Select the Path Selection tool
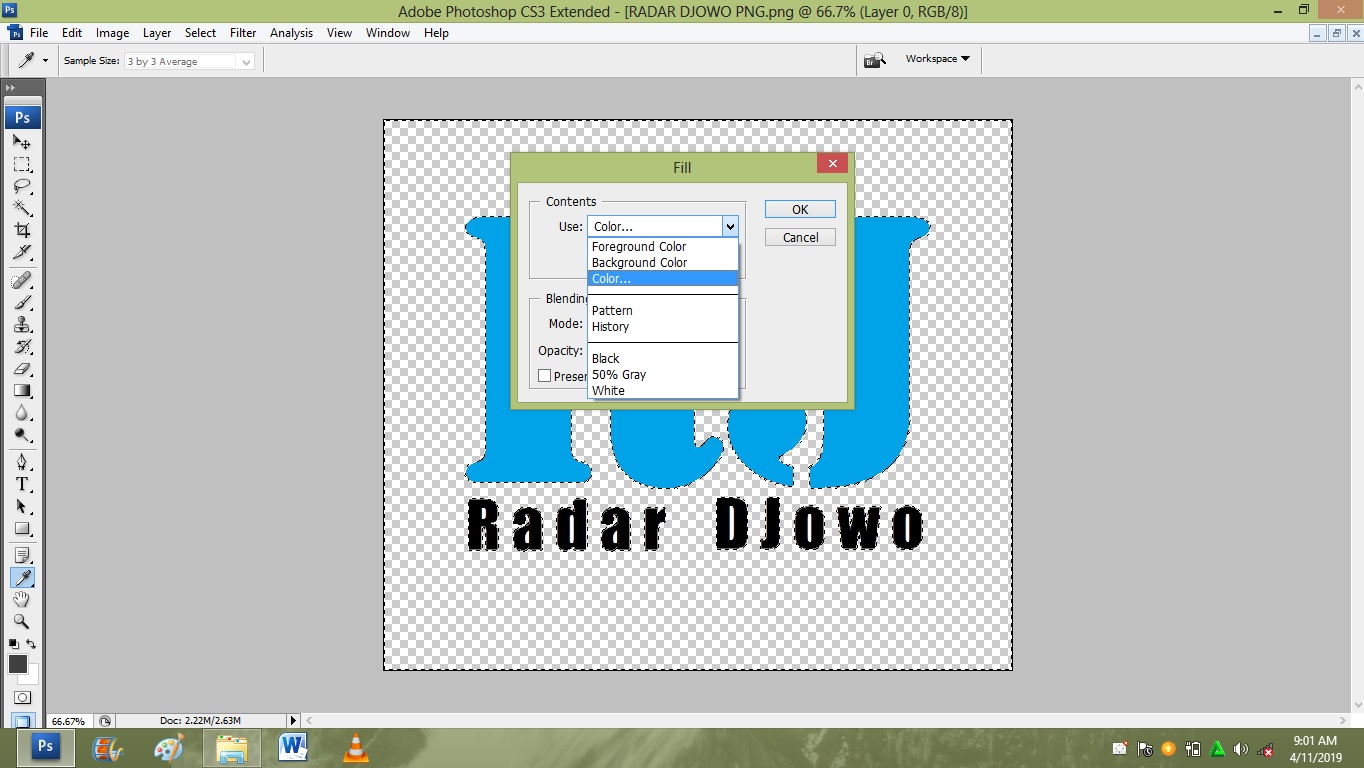 point(22,506)
